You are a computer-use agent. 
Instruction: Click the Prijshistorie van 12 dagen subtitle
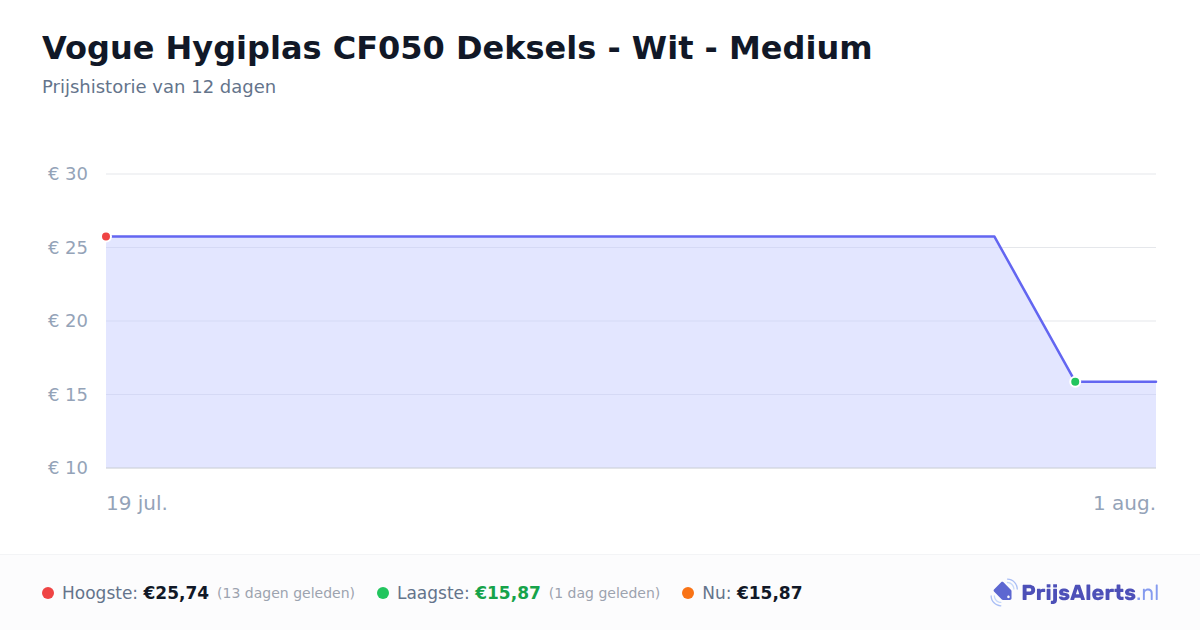point(159,87)
